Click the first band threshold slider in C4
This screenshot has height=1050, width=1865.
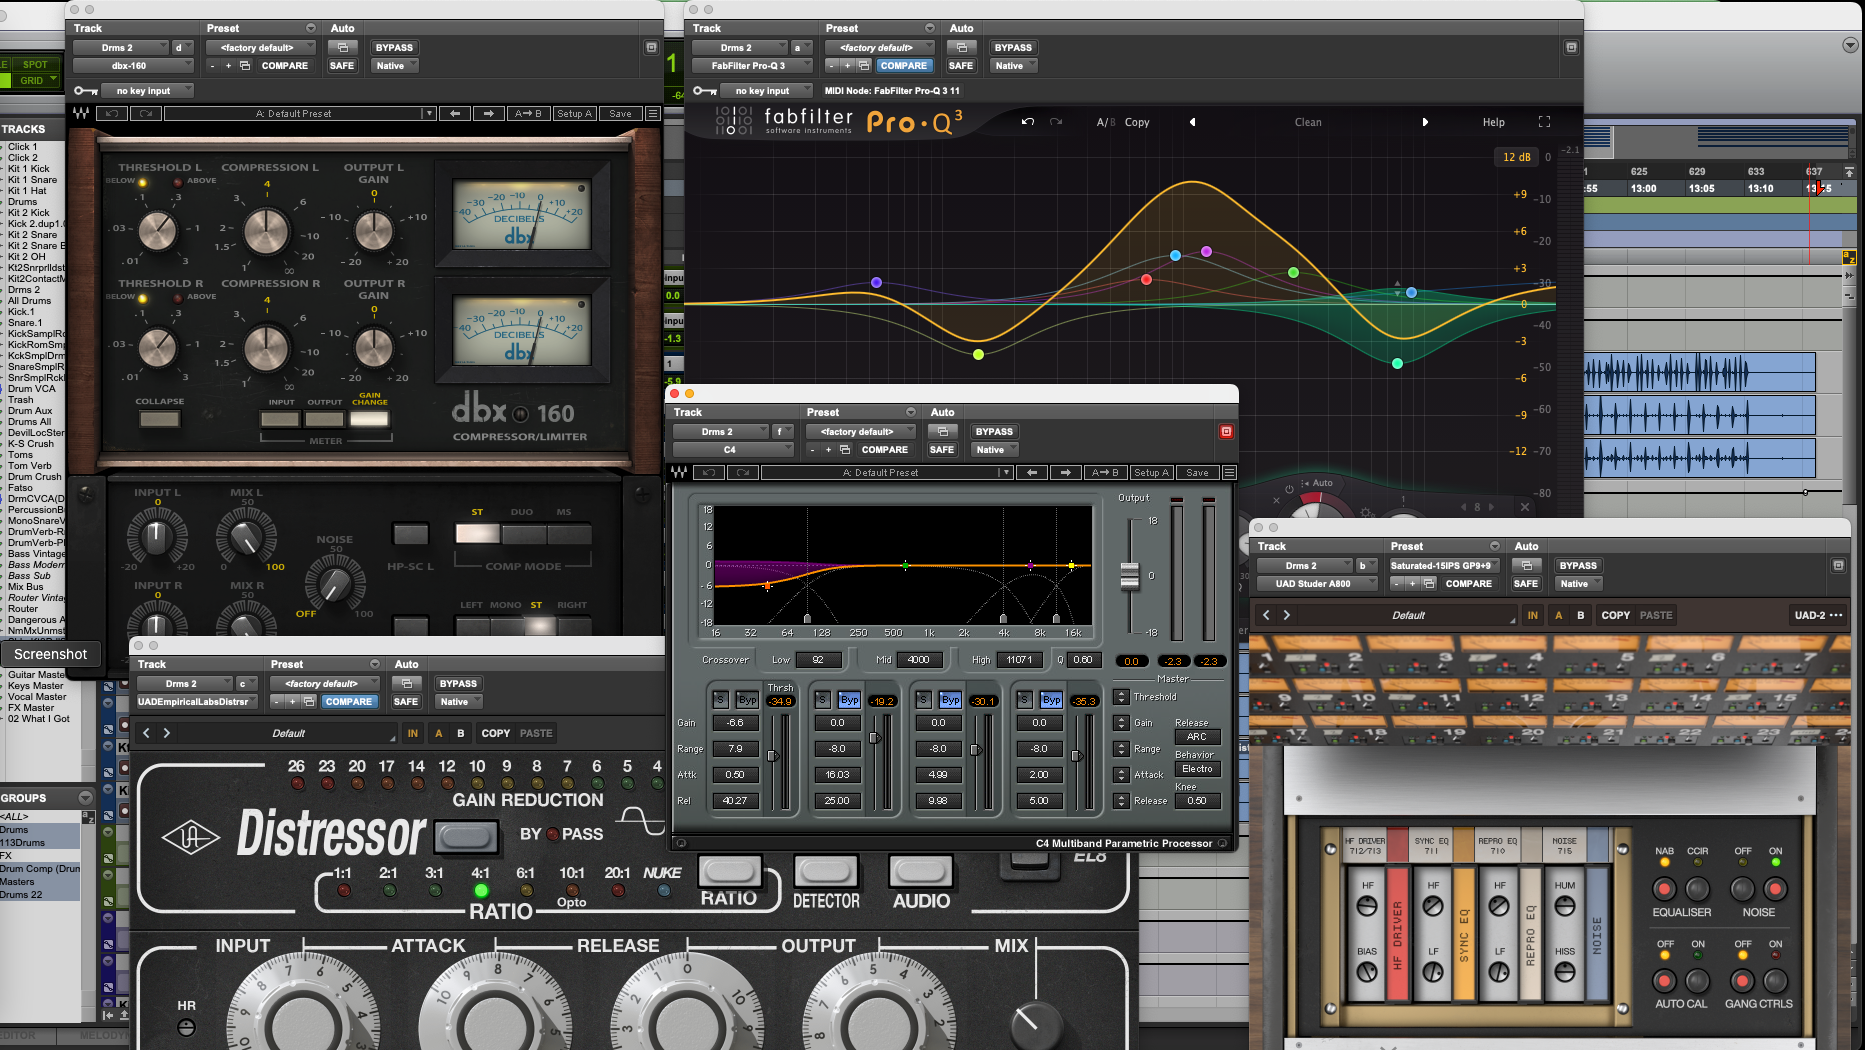point(772,756)
